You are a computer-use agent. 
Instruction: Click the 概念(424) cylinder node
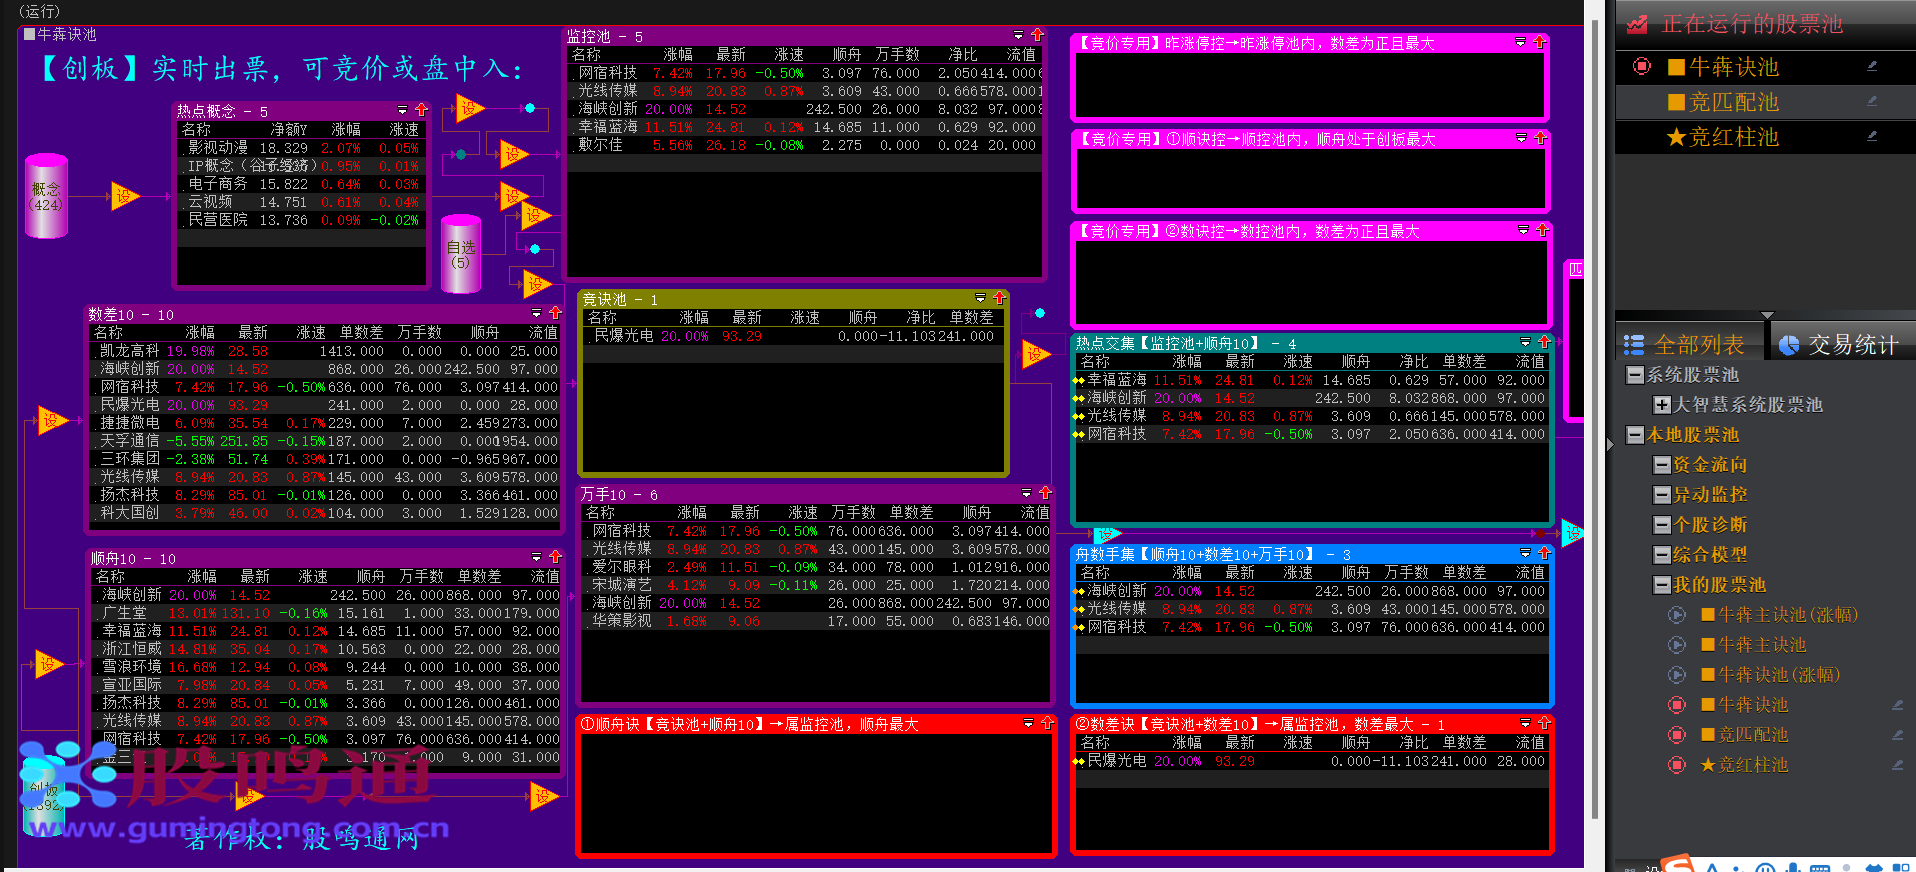coord(46,196)
